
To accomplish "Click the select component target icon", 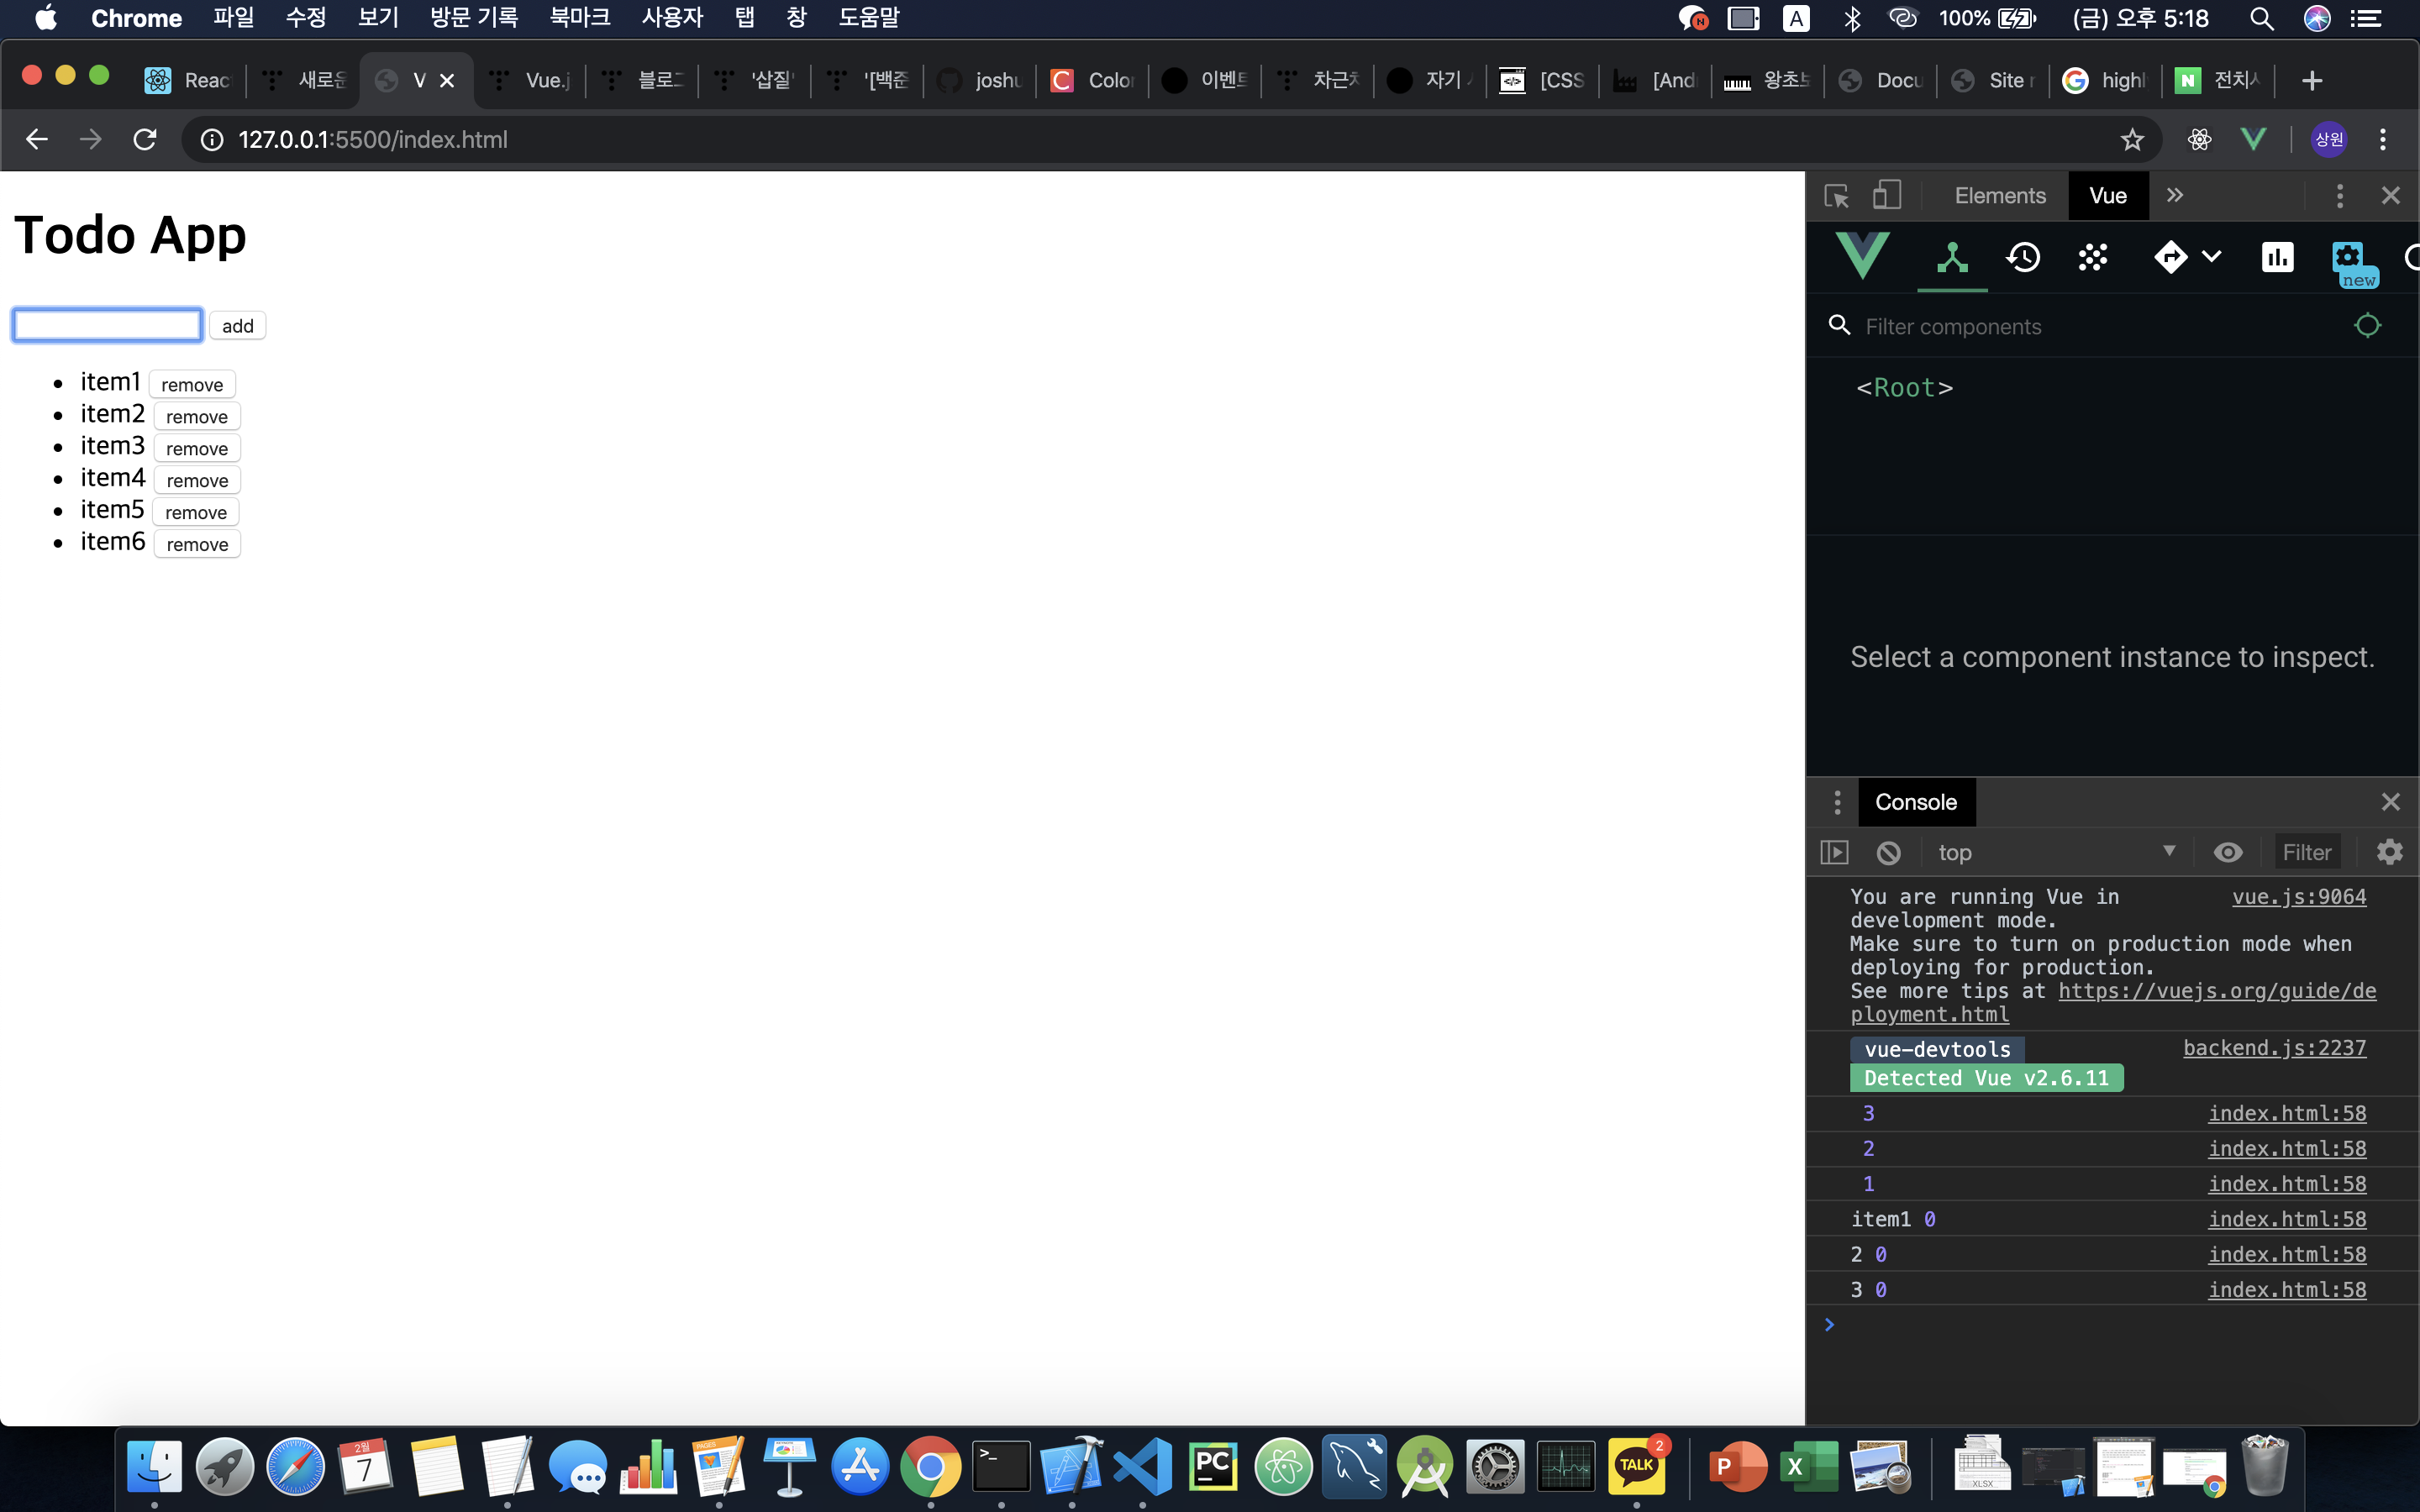I will (x=2367, y=326).
